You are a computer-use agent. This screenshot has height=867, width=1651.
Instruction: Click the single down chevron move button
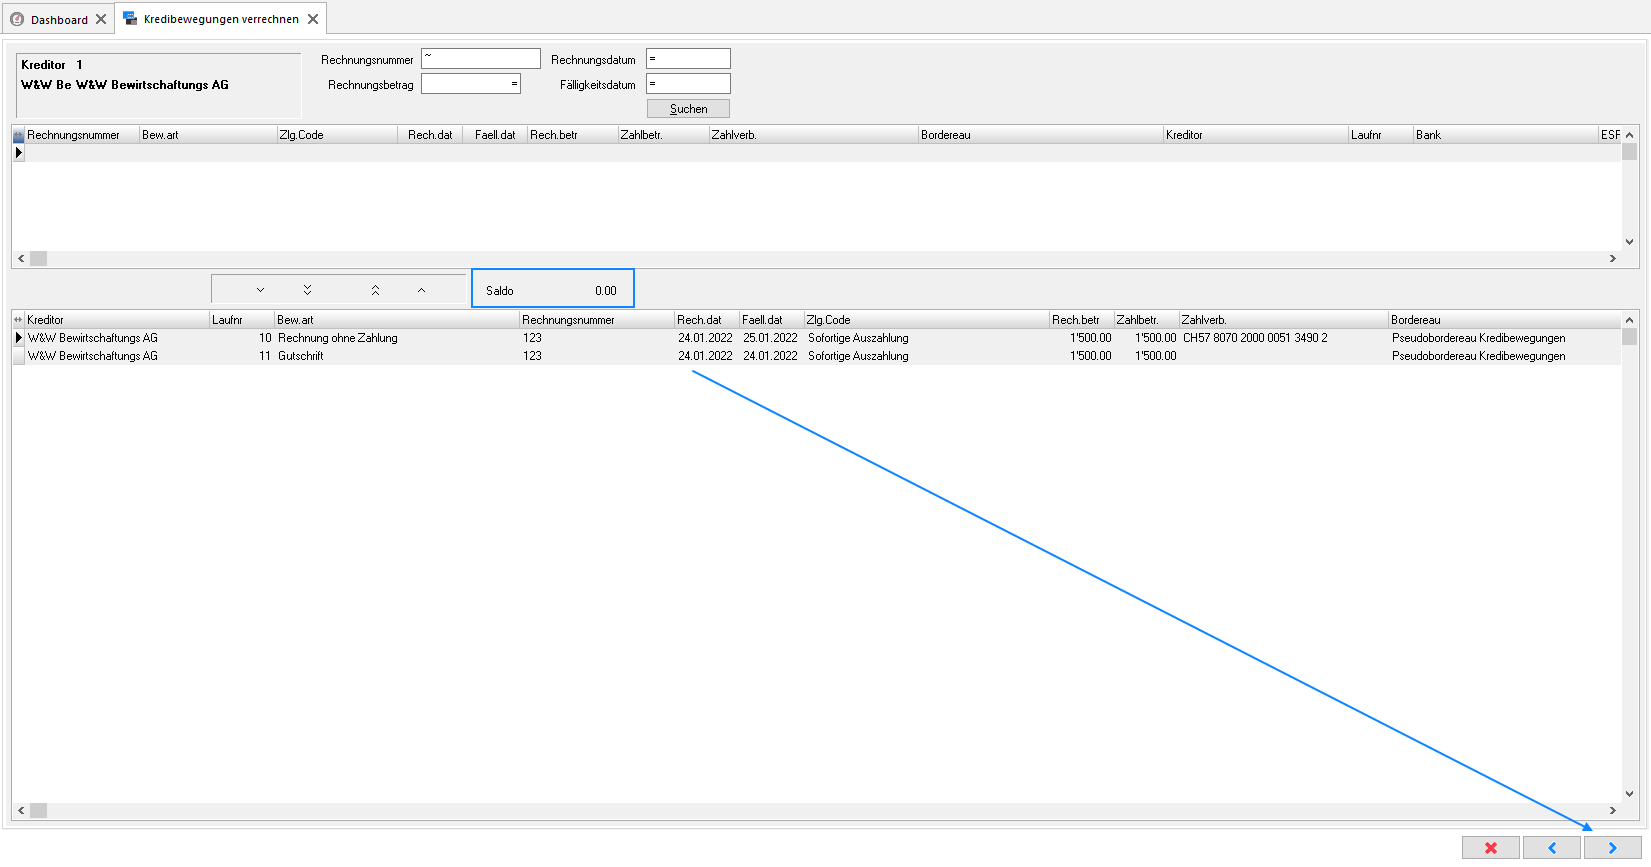260,290
